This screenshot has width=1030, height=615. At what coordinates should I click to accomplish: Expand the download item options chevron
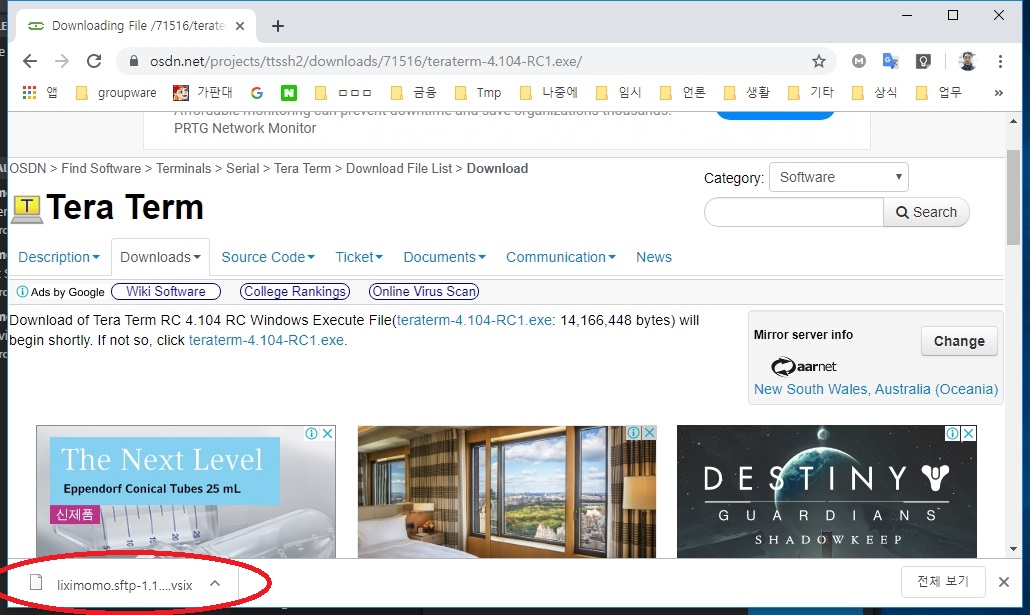(215, 583)
